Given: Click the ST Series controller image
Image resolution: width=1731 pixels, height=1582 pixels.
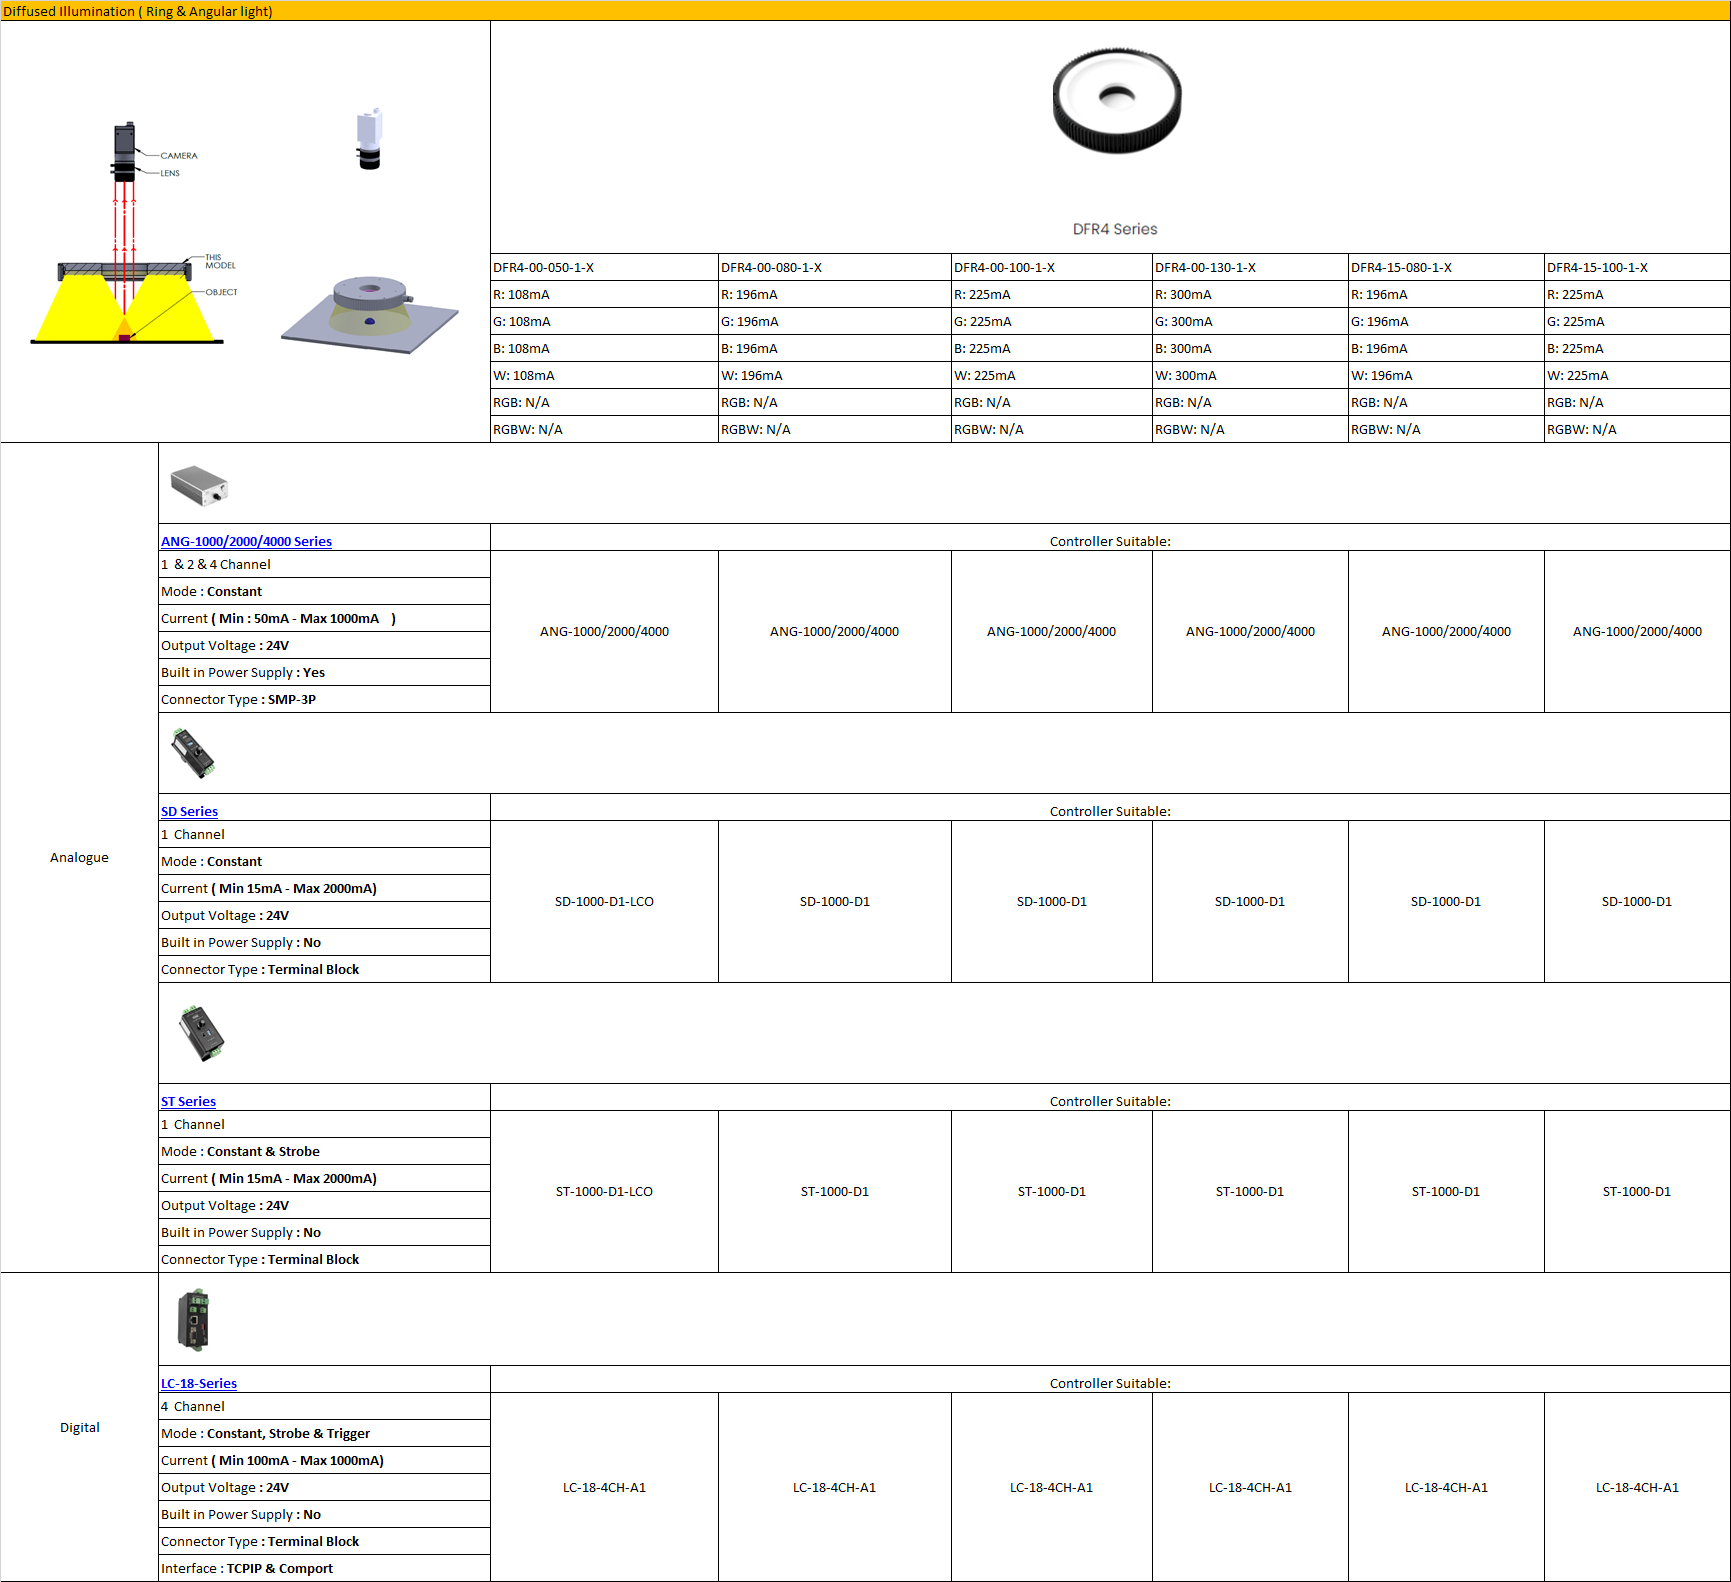Looking at the screenshot, I should coord(201,1033).
